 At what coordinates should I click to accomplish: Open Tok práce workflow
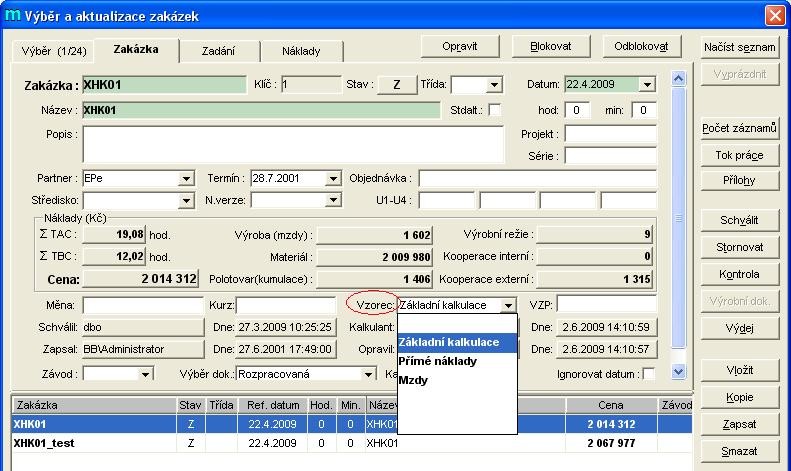740,155
